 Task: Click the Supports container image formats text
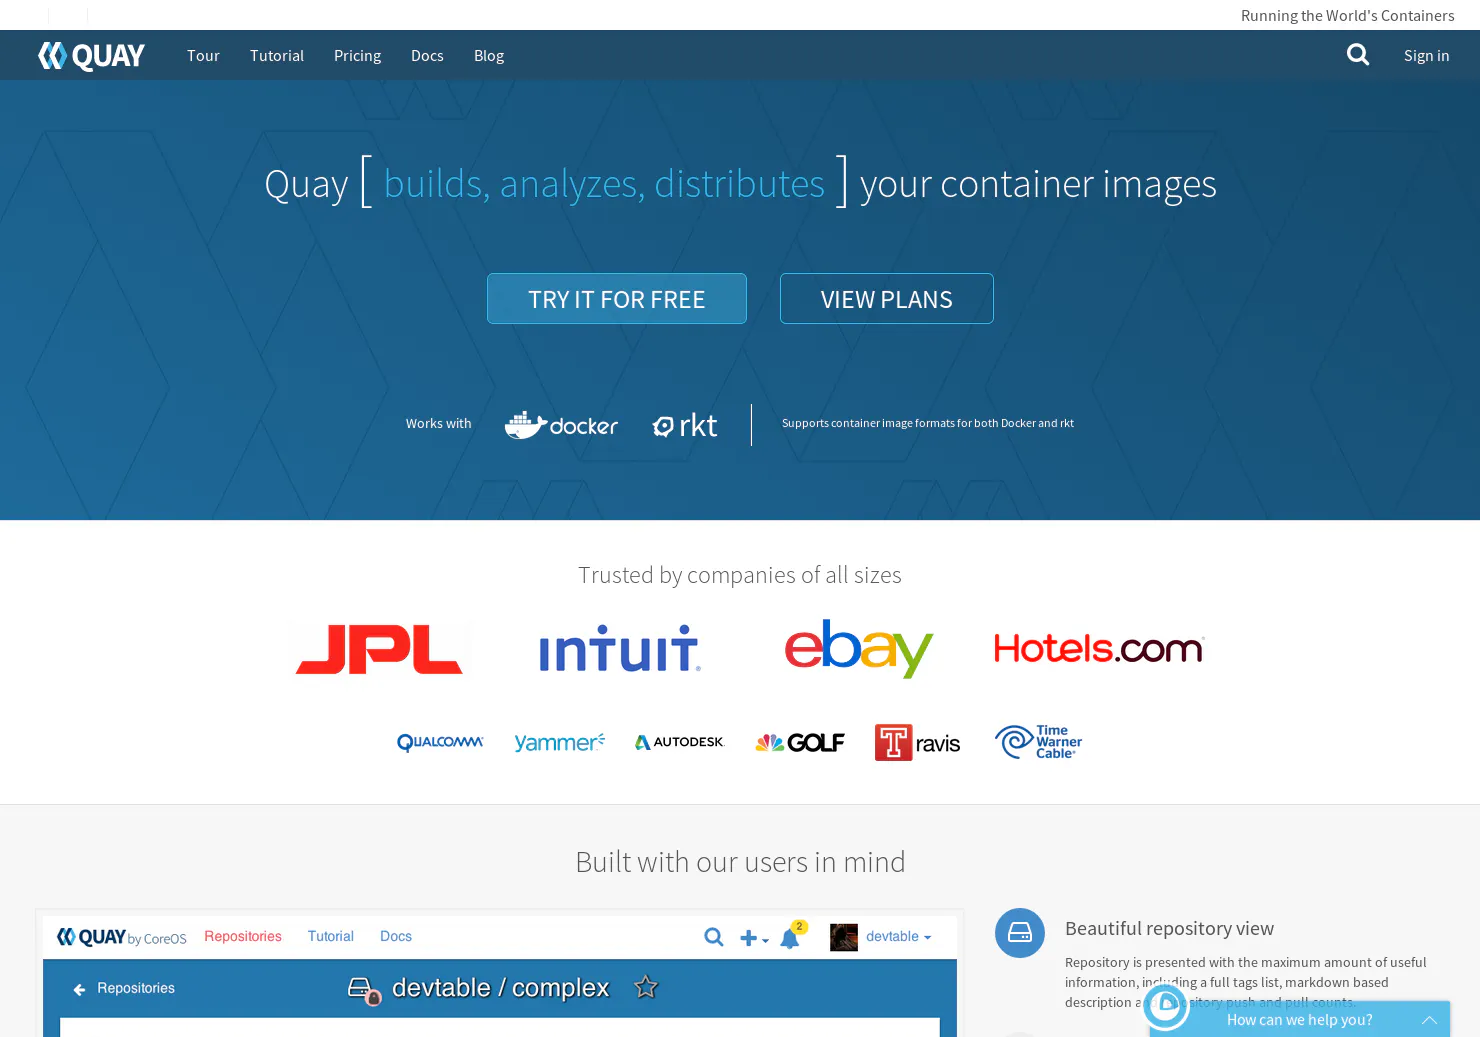coord(928,423)
